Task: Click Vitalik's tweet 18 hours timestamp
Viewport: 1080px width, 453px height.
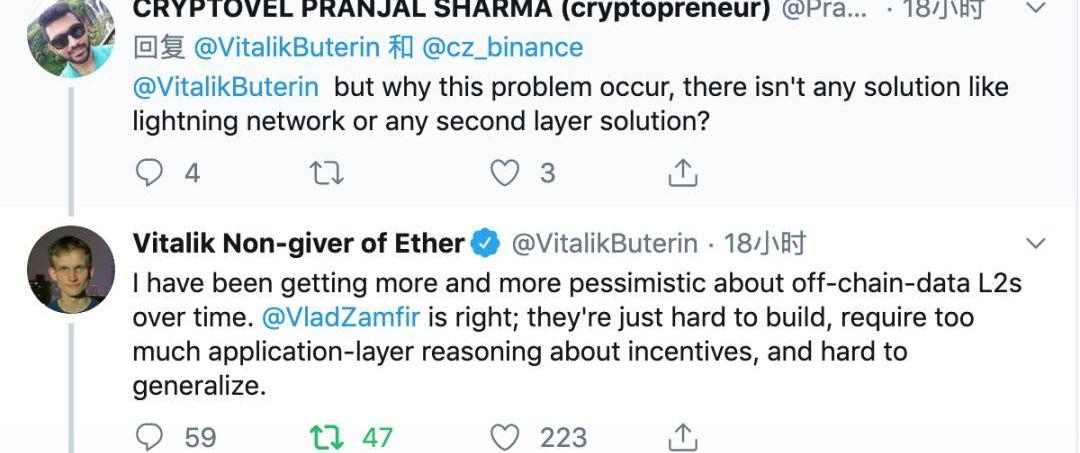Action: (x=765, y=243)
